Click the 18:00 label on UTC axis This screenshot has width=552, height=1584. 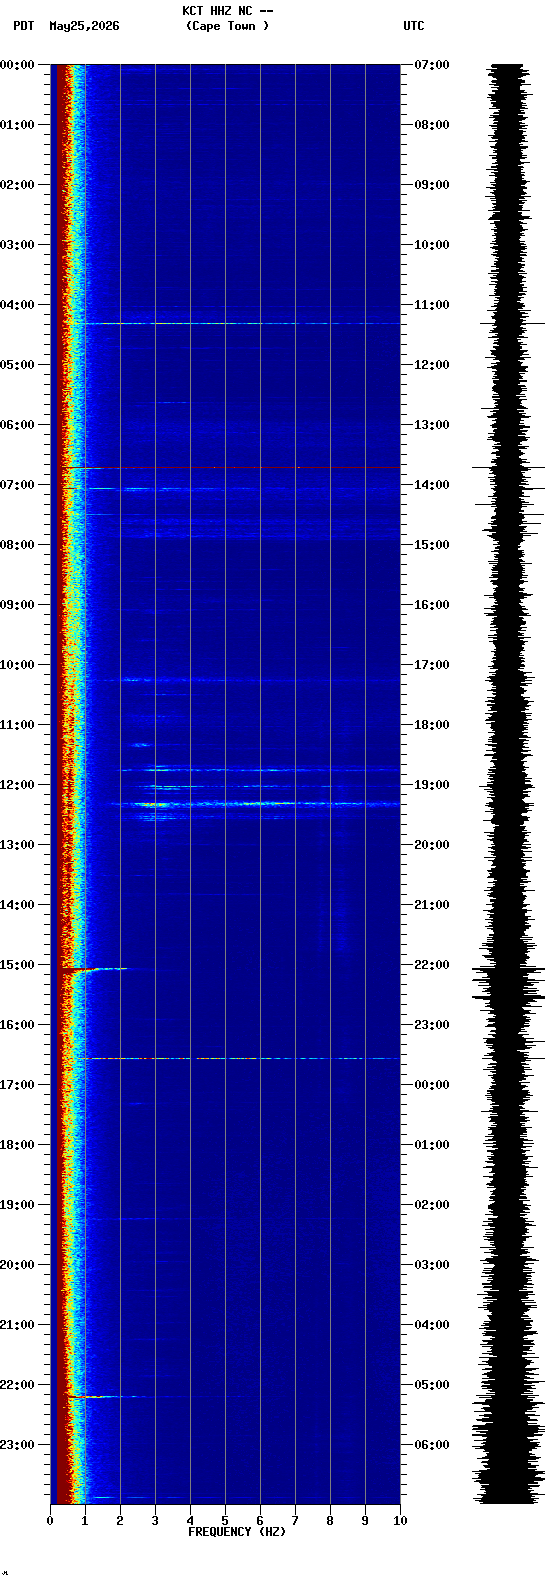432,725
